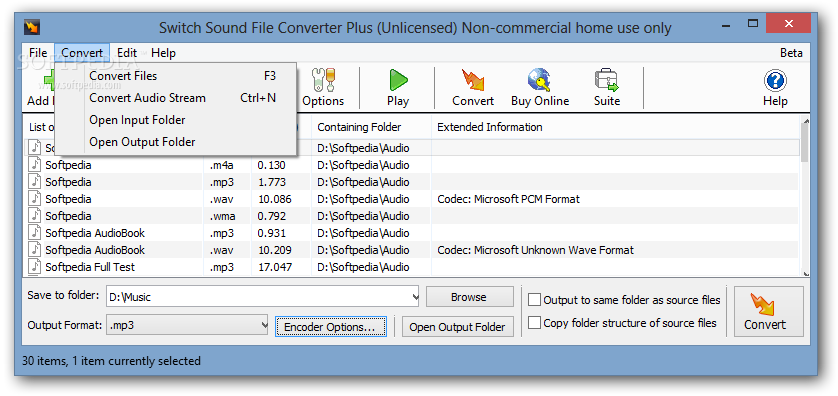Click the .wma format cell
The image size is (838, 396).
pyautogui.click(x=223, y=216)
